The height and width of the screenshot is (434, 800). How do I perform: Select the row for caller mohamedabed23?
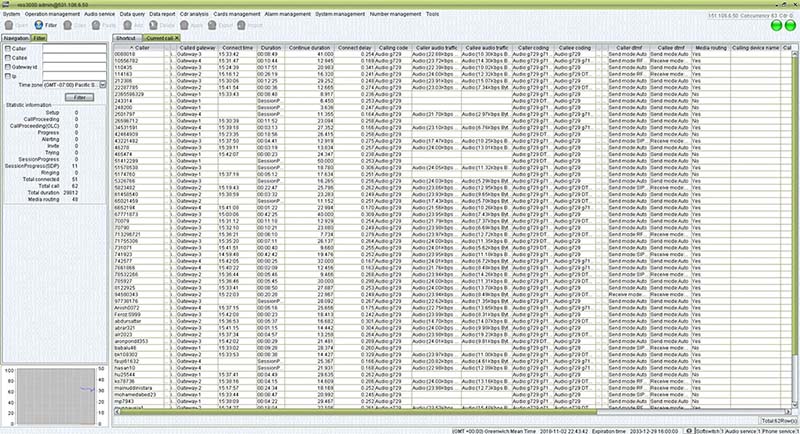click(x=452, y=395)
